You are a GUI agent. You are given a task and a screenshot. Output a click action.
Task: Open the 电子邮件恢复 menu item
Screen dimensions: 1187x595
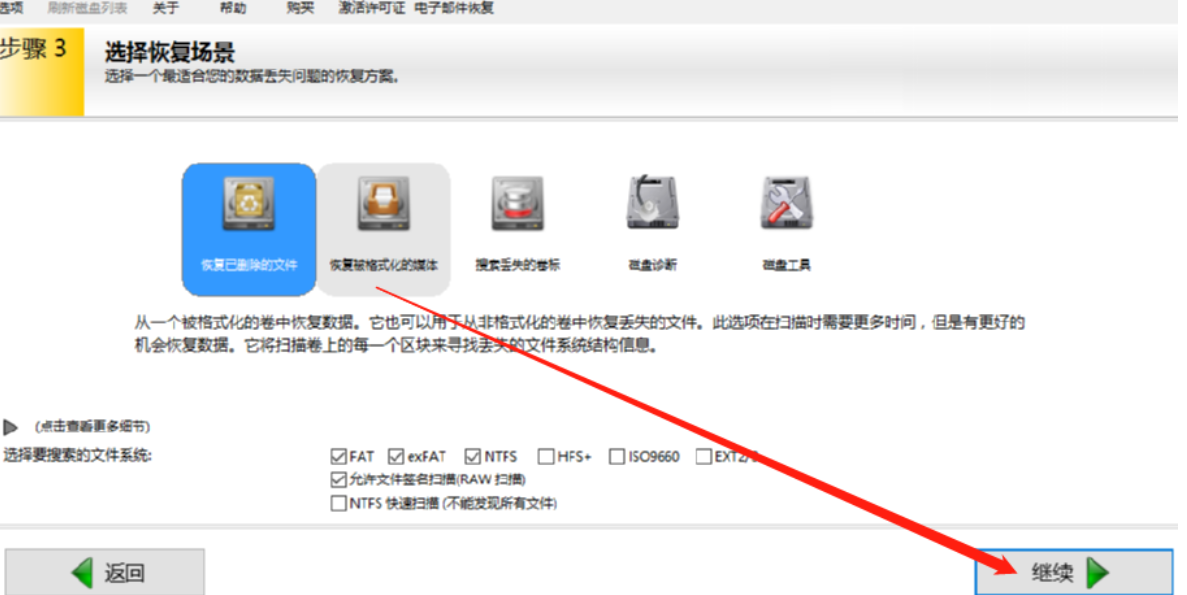click(x=454, y=8)
